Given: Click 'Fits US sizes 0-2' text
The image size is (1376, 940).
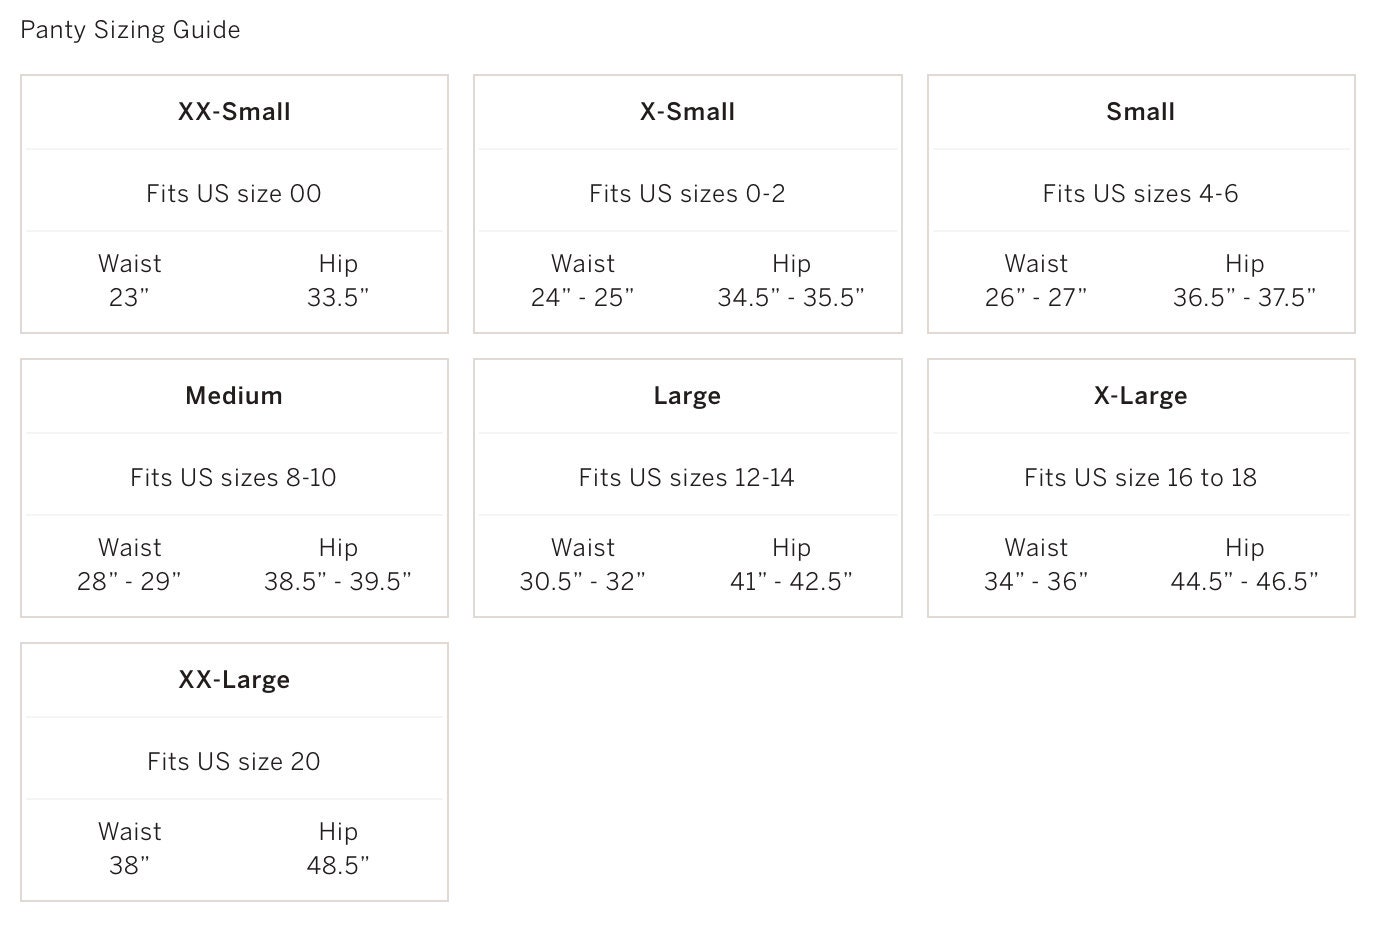Looking at the screenshot, I should coord(687,193).
